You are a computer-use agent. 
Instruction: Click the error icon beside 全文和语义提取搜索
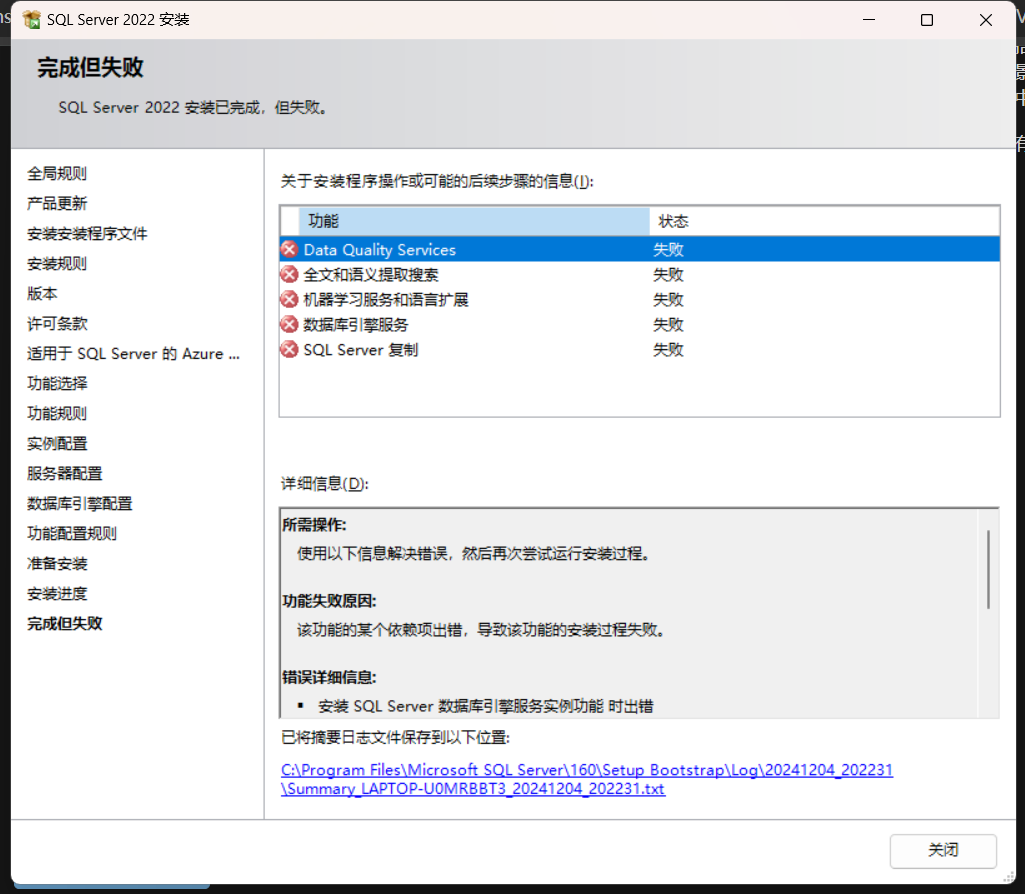click(289, 274)
